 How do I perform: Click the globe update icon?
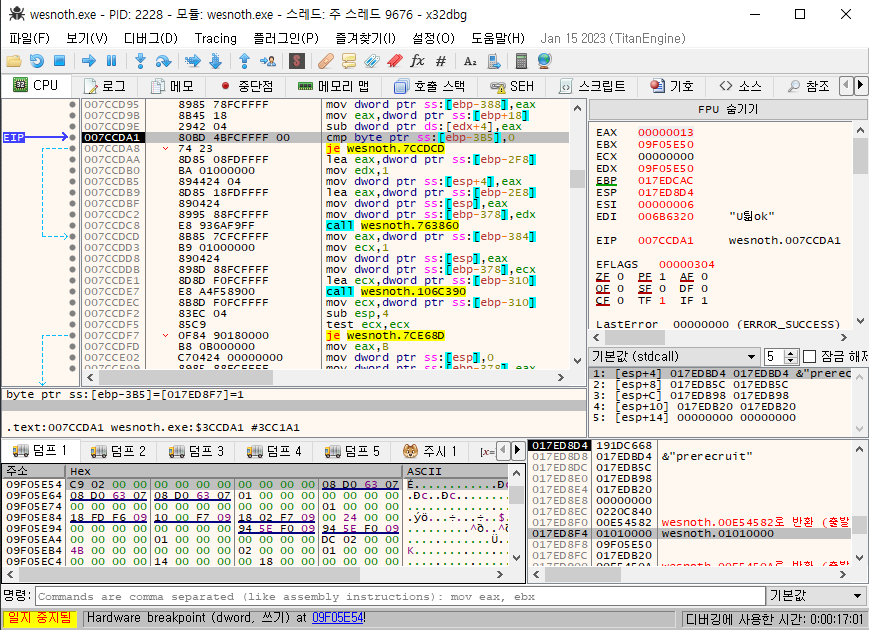544,61
